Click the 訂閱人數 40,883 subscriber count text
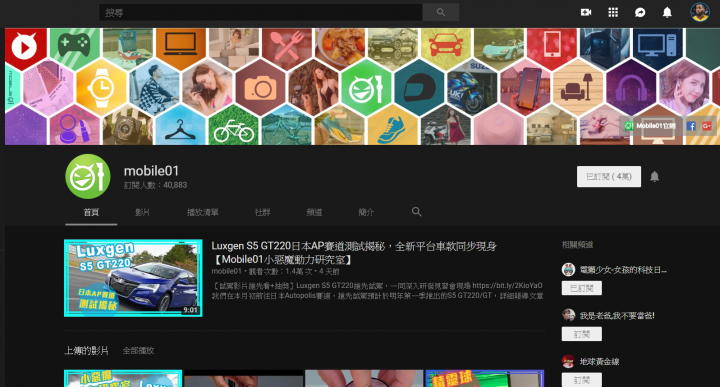 [x=155, y=185]
